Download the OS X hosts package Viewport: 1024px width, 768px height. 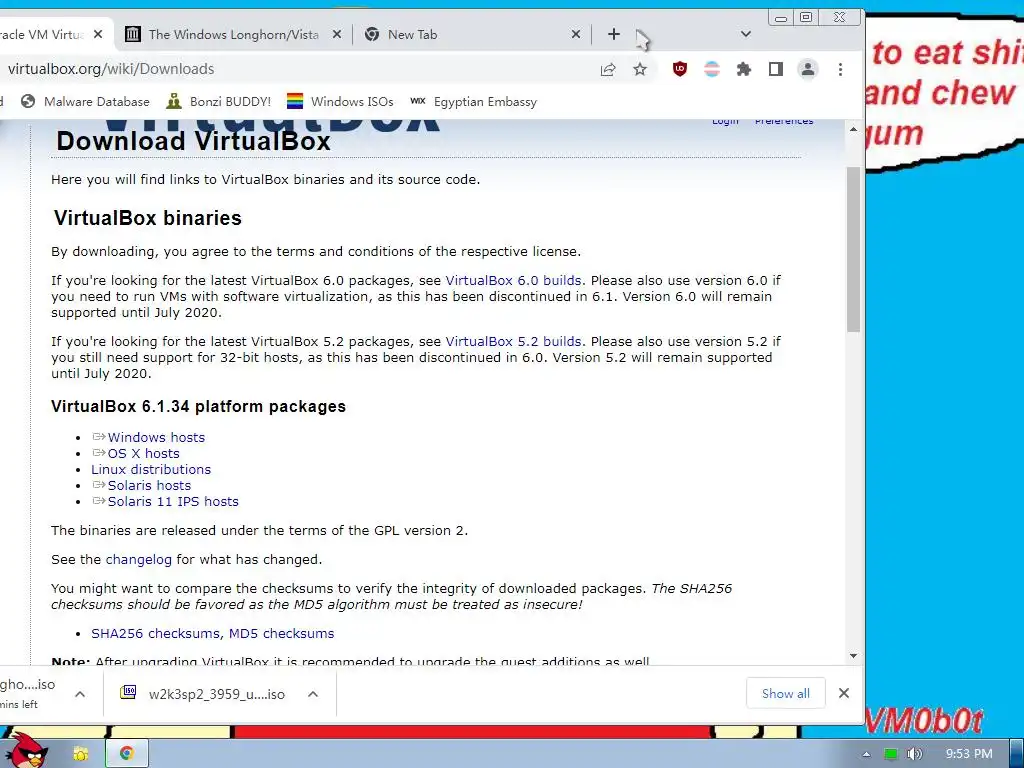[x=144, y=453]
